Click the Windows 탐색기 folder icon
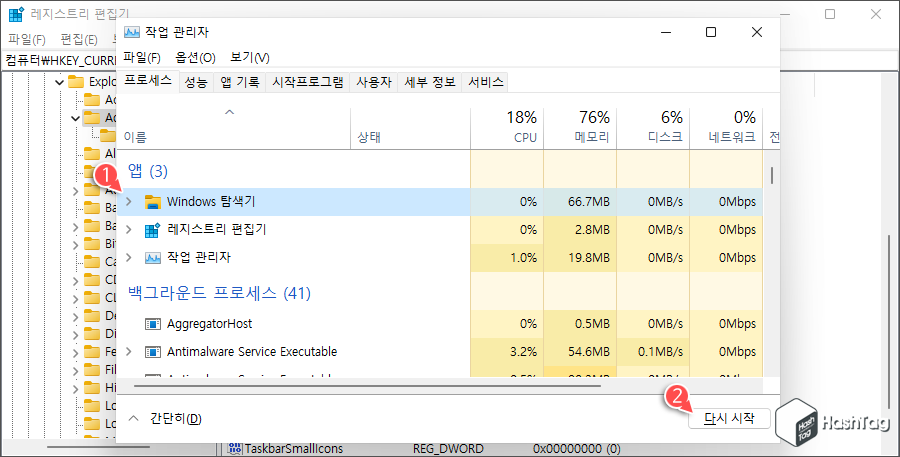 (x=153, y=202)
